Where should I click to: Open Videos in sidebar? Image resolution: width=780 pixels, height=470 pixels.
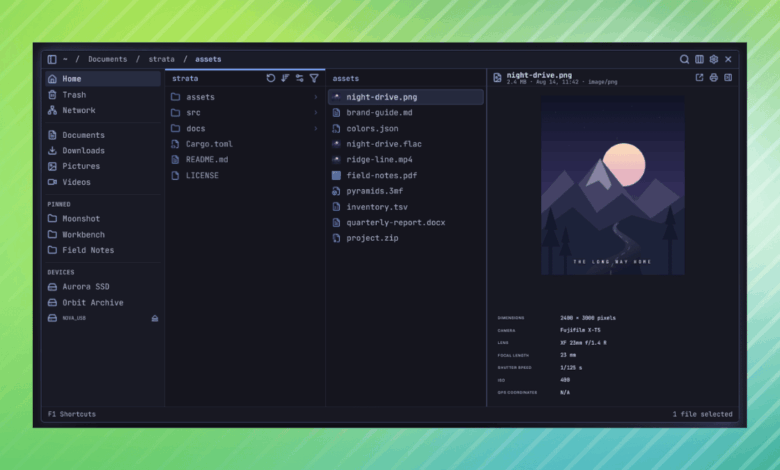(103, 182)
